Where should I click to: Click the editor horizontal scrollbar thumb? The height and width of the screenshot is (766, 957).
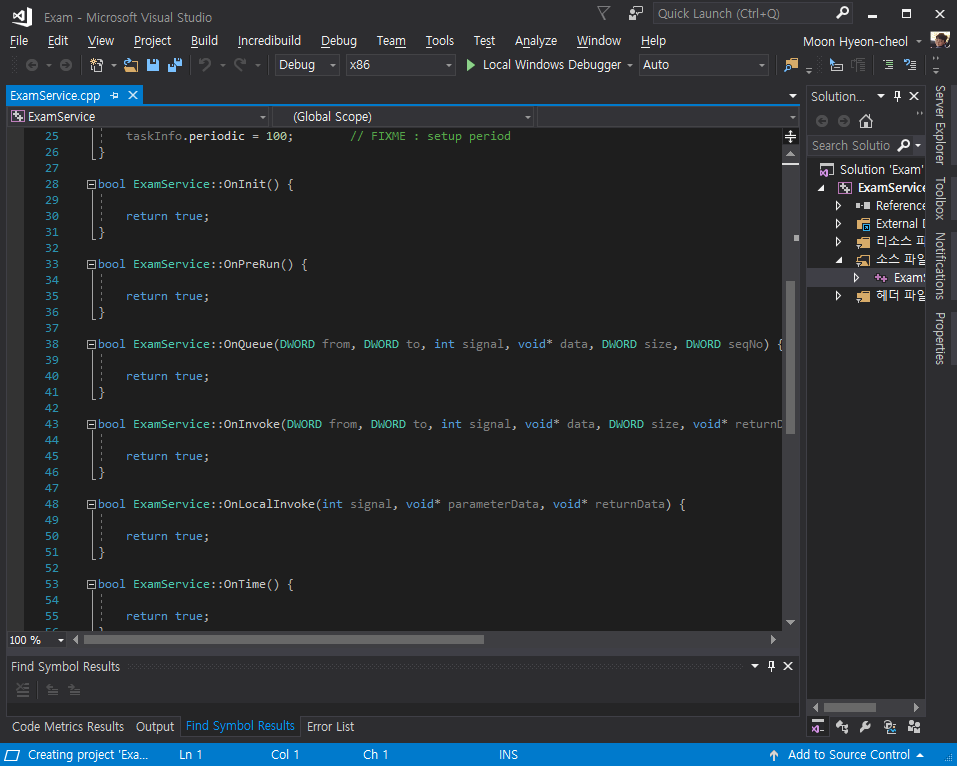click(283, 640)
